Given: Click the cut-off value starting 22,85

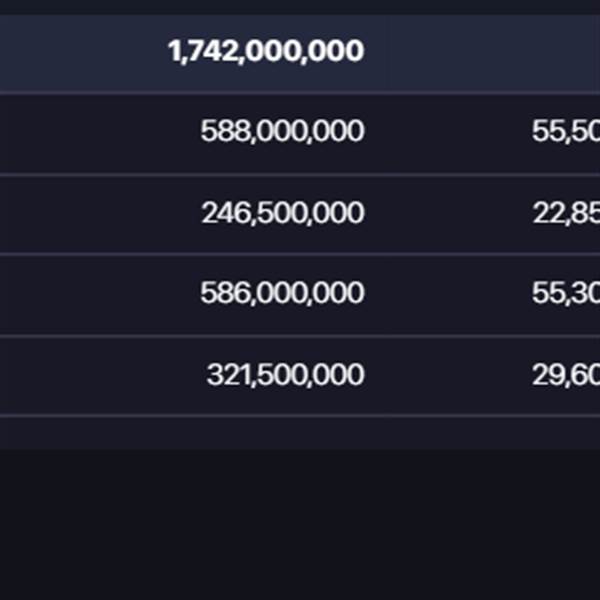Looking at the screenshot, I should coord(566,213).
